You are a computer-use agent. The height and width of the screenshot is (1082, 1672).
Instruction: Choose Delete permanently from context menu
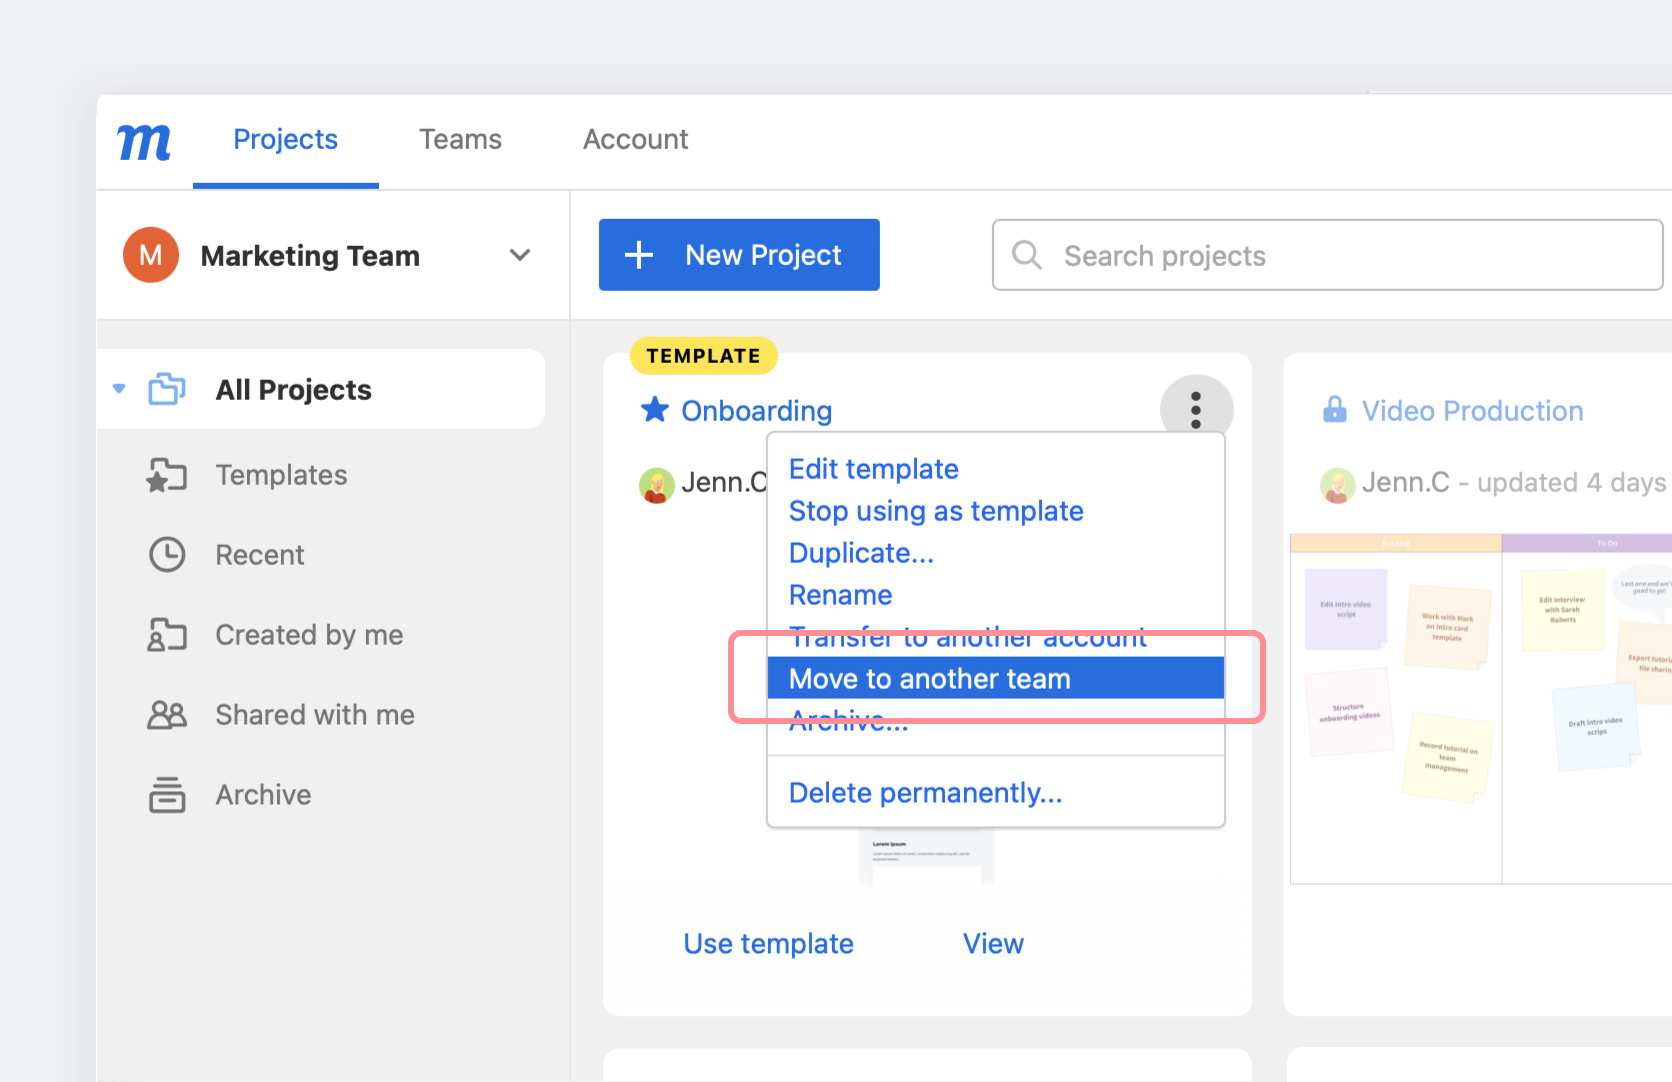point(925,793)
